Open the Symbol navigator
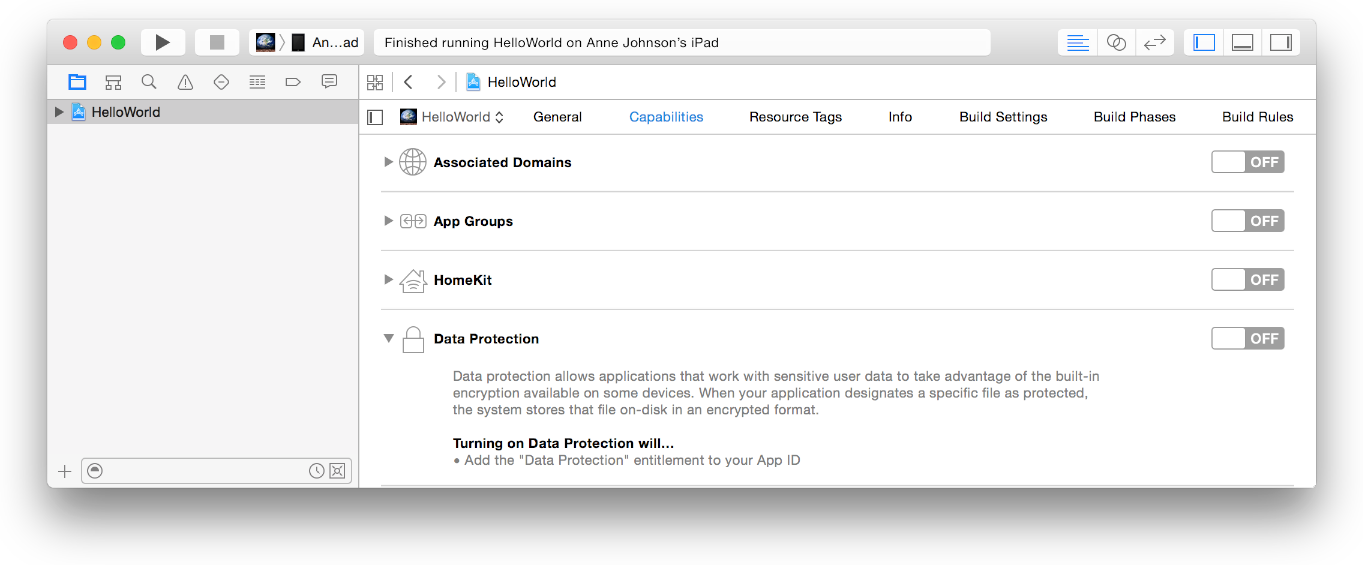The image size is (1363, 565). 113,82
